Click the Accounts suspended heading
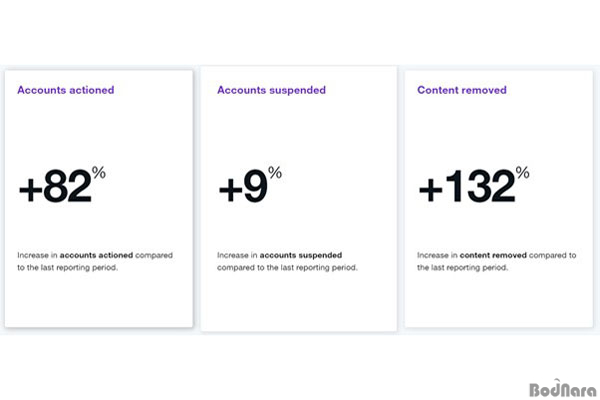The width and height of the screenshot is (600, 400). click(x=271, y=90)
